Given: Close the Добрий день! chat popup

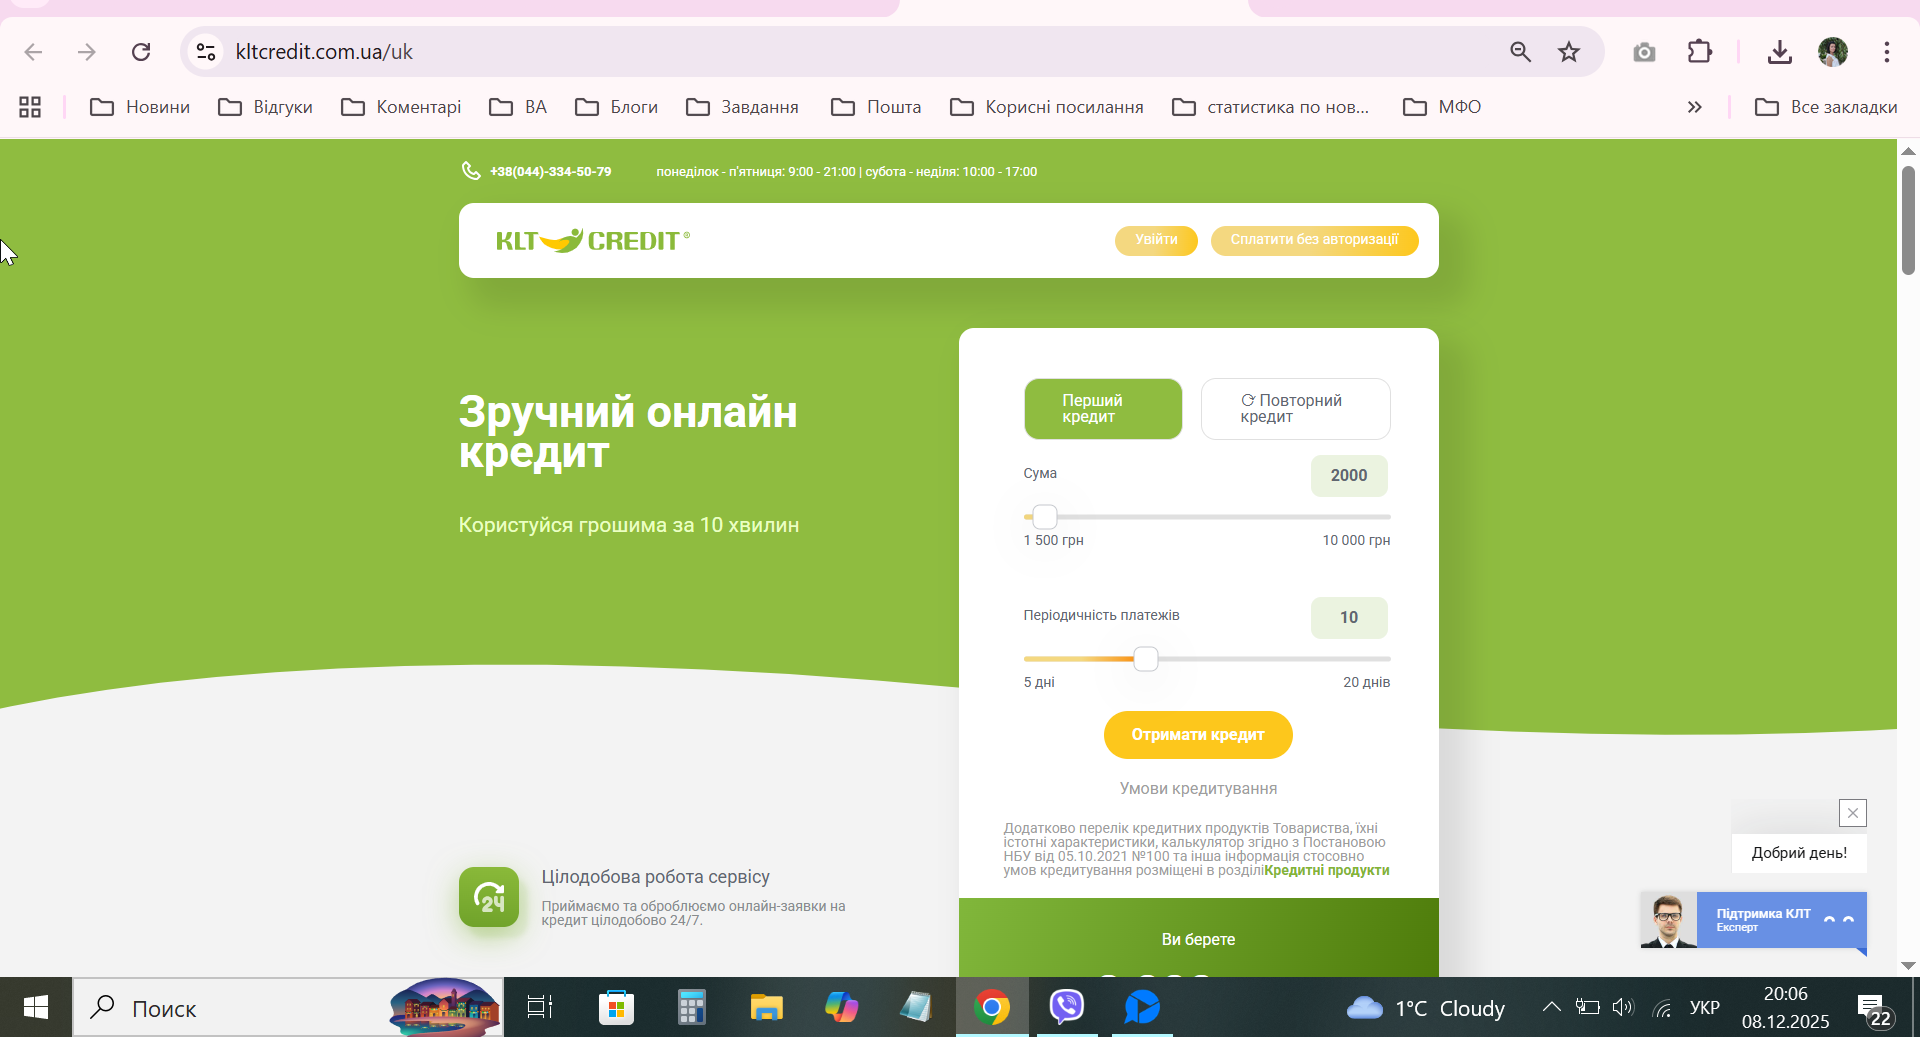Looking at the screenshot, I should [1853, 813].
